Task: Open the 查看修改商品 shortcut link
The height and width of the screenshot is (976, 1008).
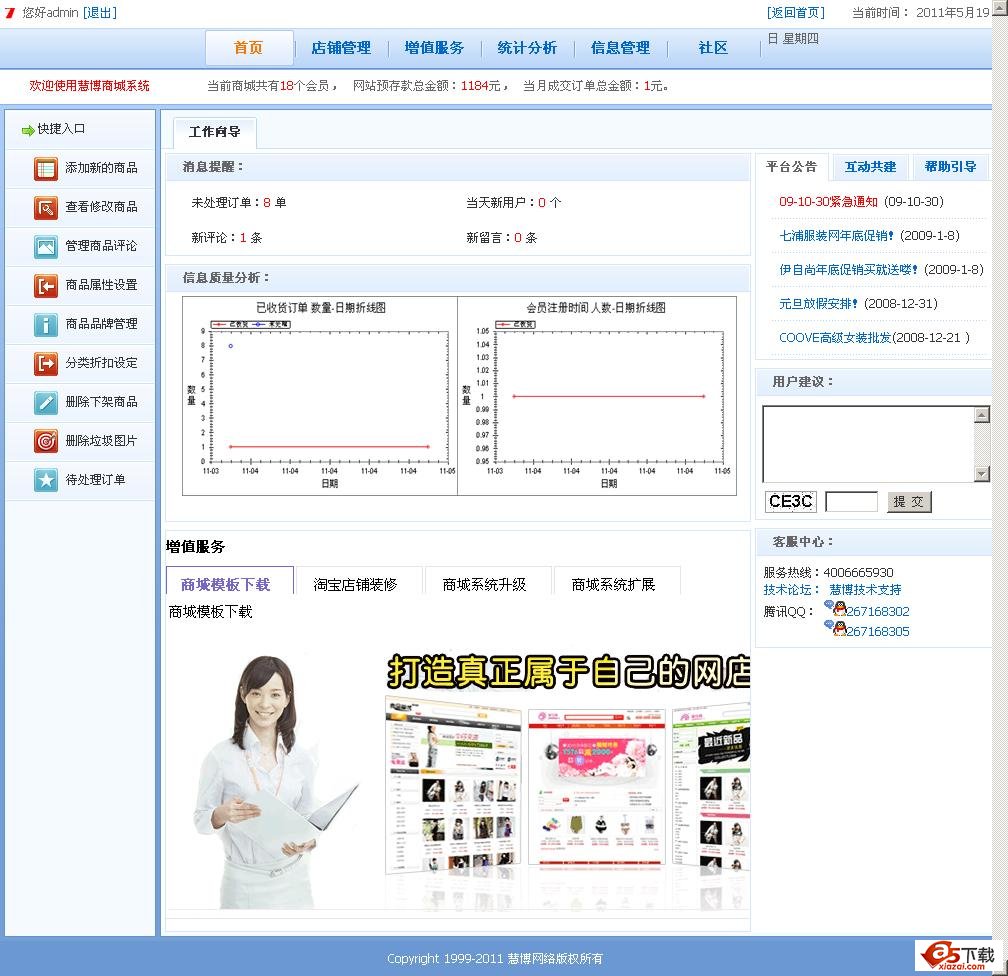Action: click(102, 207)
